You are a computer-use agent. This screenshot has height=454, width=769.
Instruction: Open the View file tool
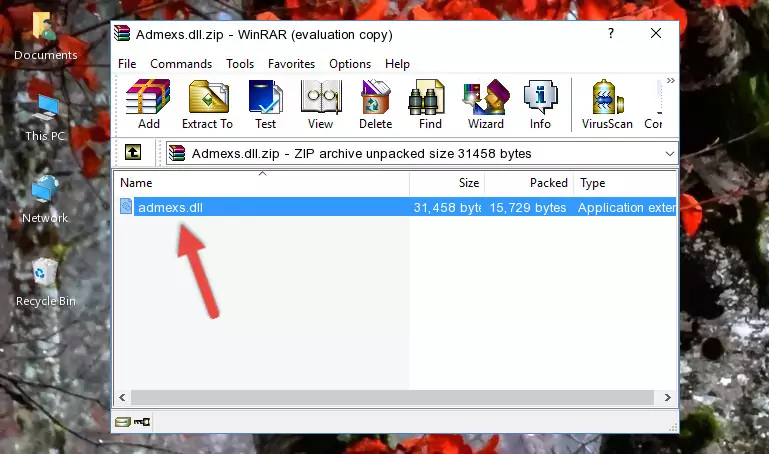(321, 104)
